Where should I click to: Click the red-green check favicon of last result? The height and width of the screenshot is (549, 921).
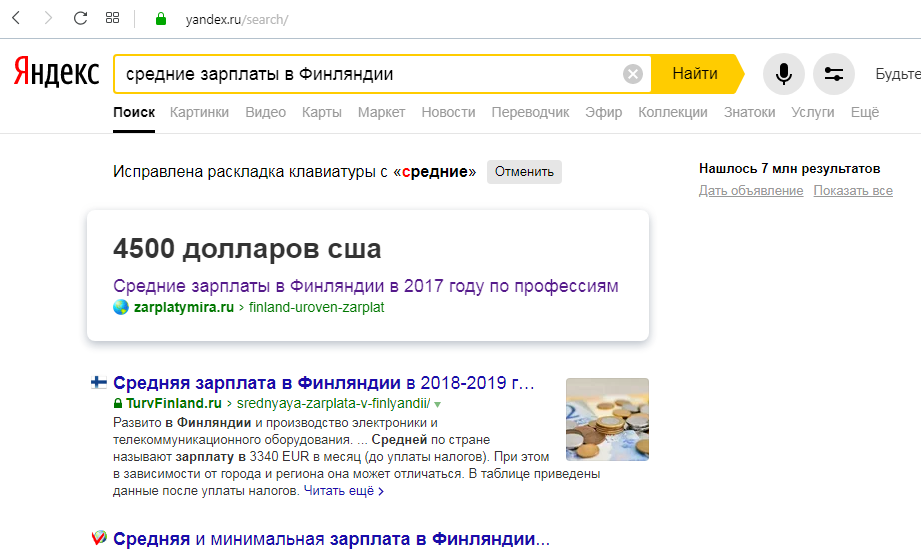[x=99, y=537]
